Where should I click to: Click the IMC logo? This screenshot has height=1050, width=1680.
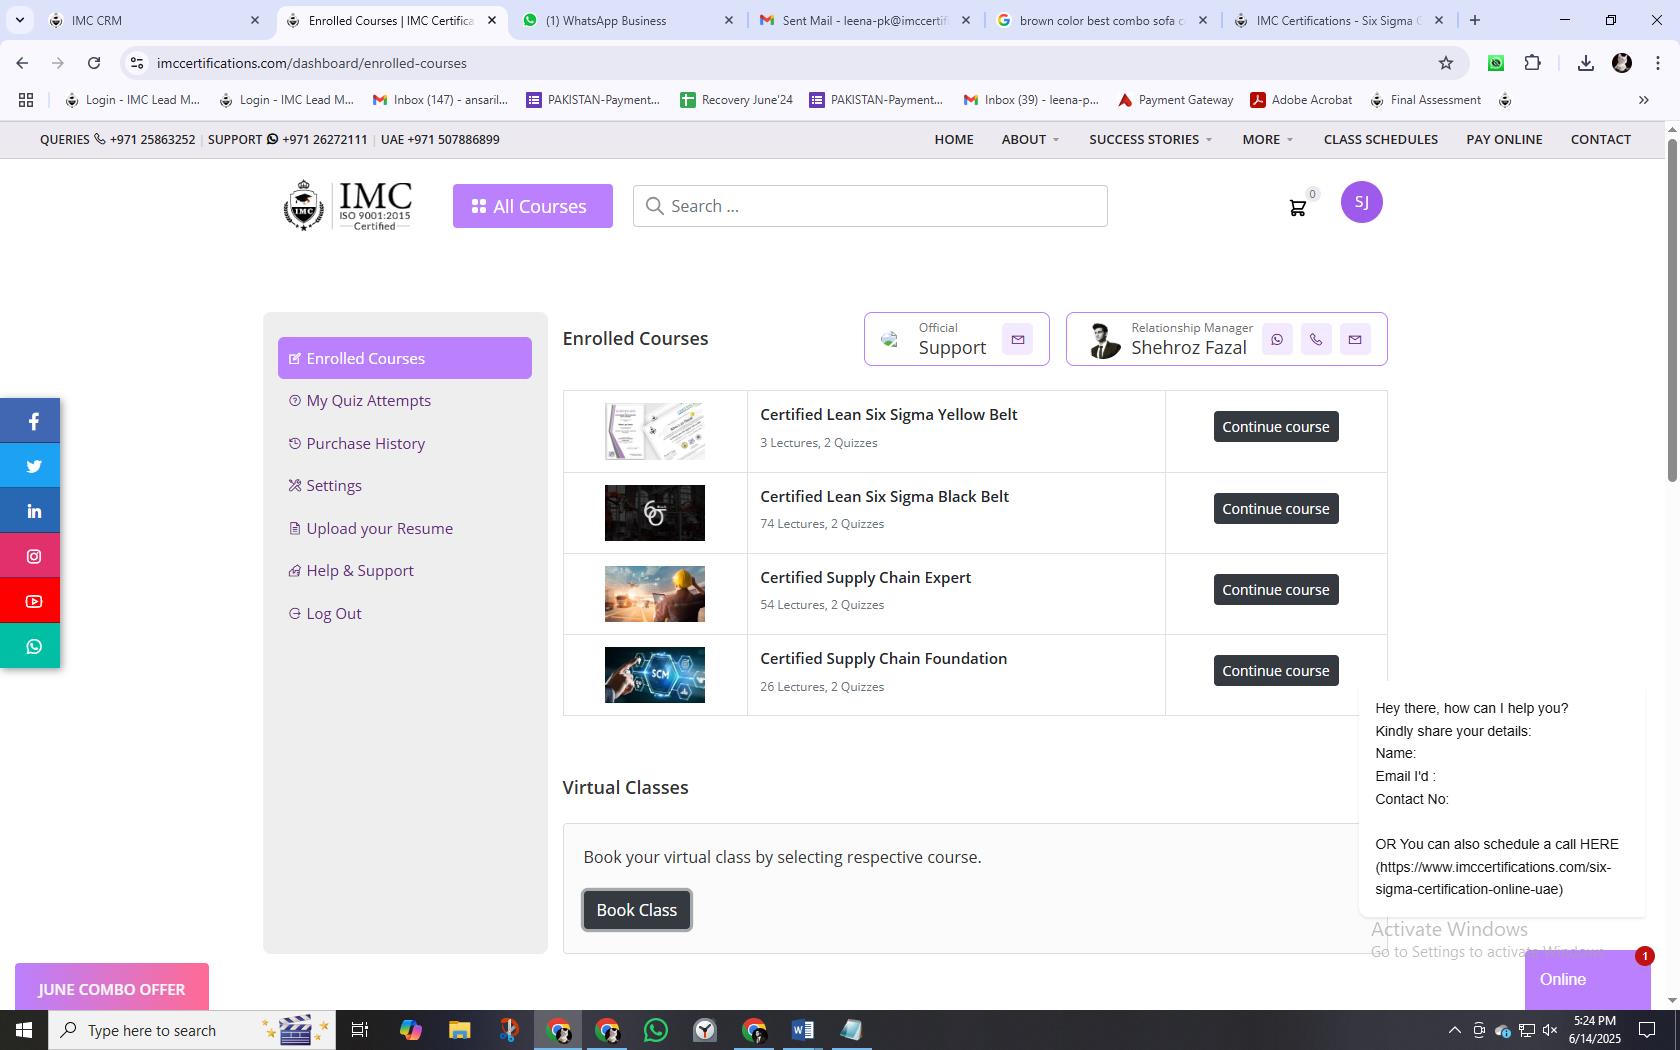[347, 205]
